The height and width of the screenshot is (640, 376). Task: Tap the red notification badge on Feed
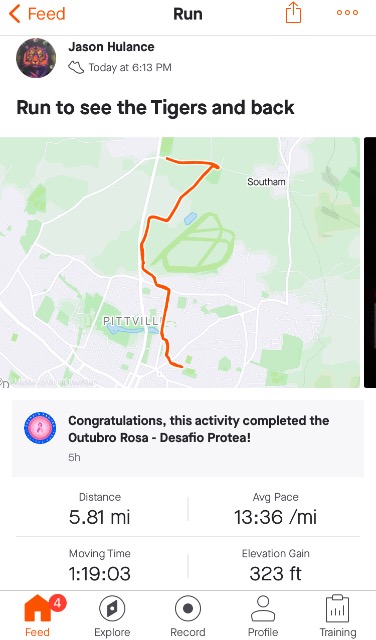(x=58, y=602)
